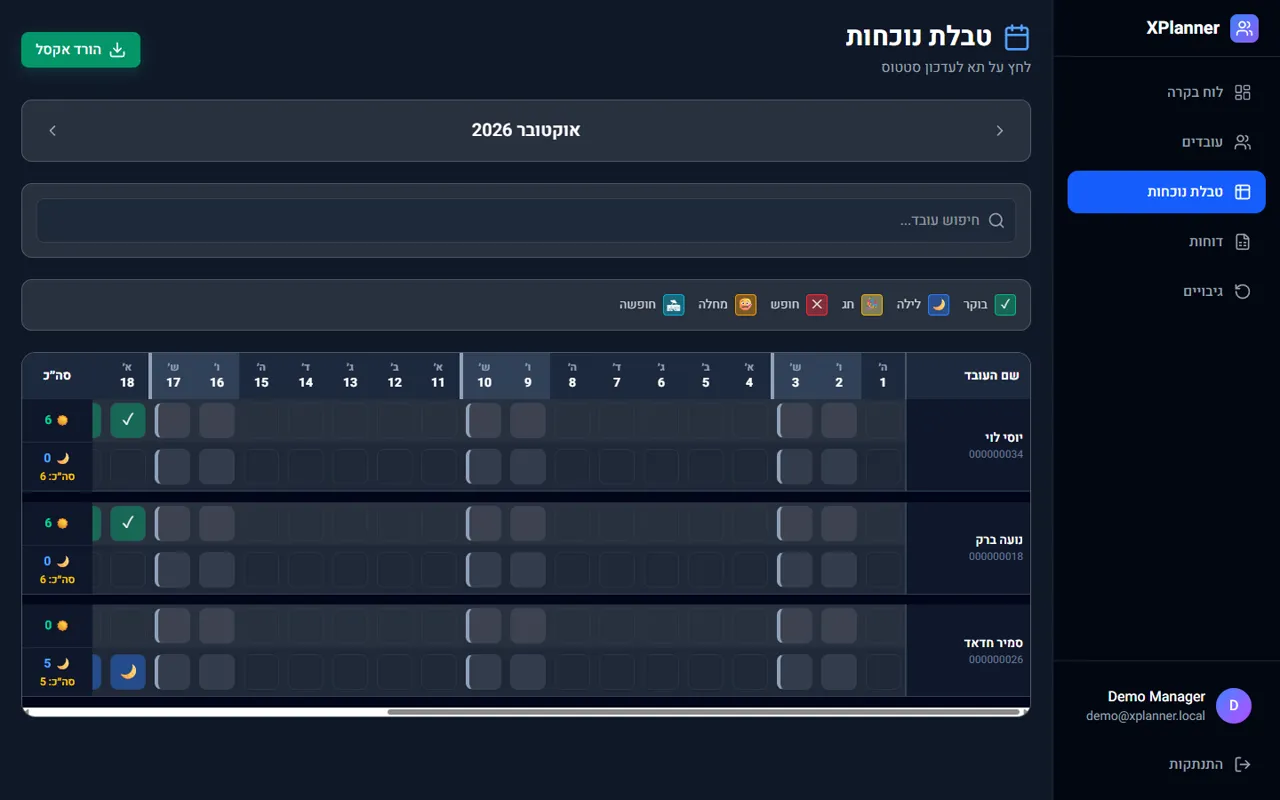Click the אוקטובר 2026 month title
This screenshot has width=1280, height=800.
coord(526,131)
